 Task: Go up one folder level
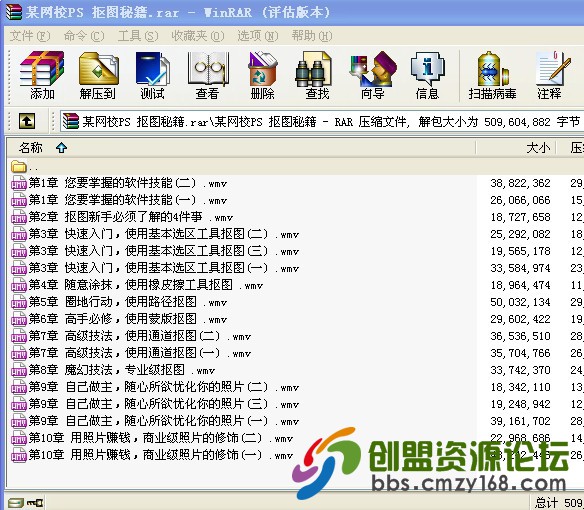click(x=27, y=121)
